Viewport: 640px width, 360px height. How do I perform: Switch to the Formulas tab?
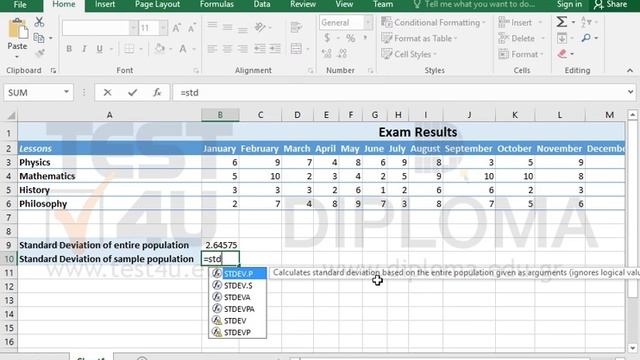pos(217,4)
